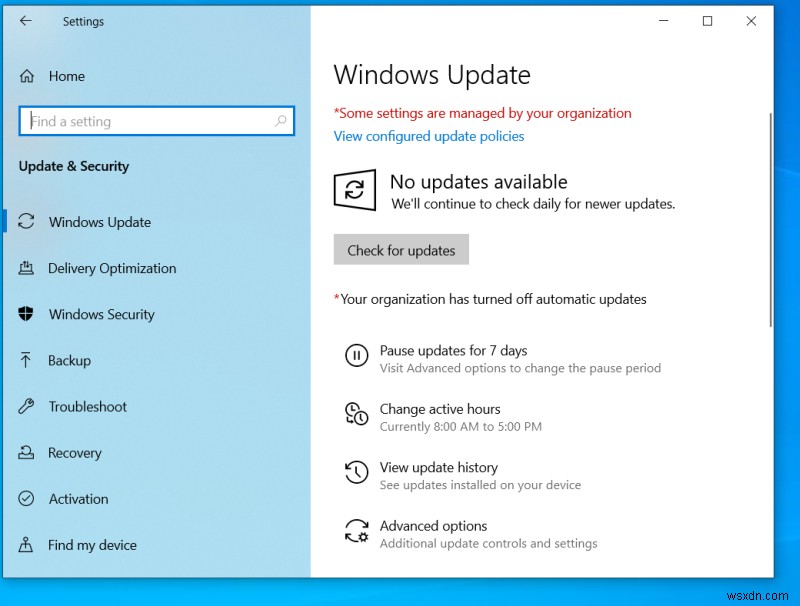The image size is (800, 606).
Task: Select the Backup upload icon
Action: 25,360
